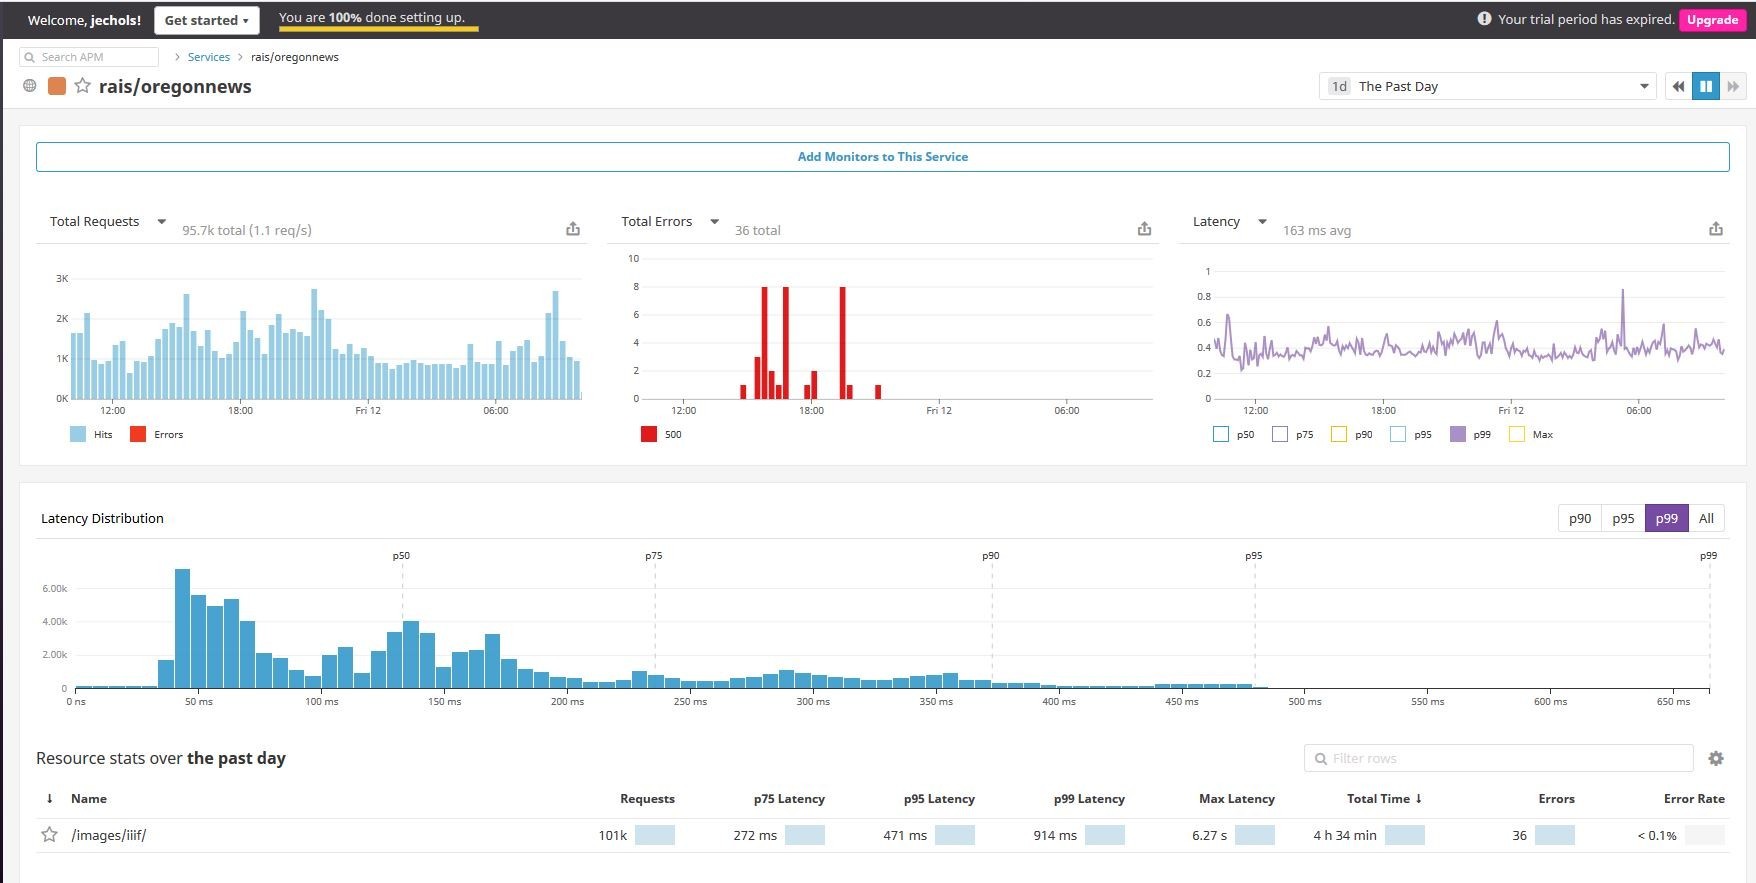Click the '< 0.1%' error rate value
The height and width of the screenshot is (883, 1756).
click(1657, 835)
